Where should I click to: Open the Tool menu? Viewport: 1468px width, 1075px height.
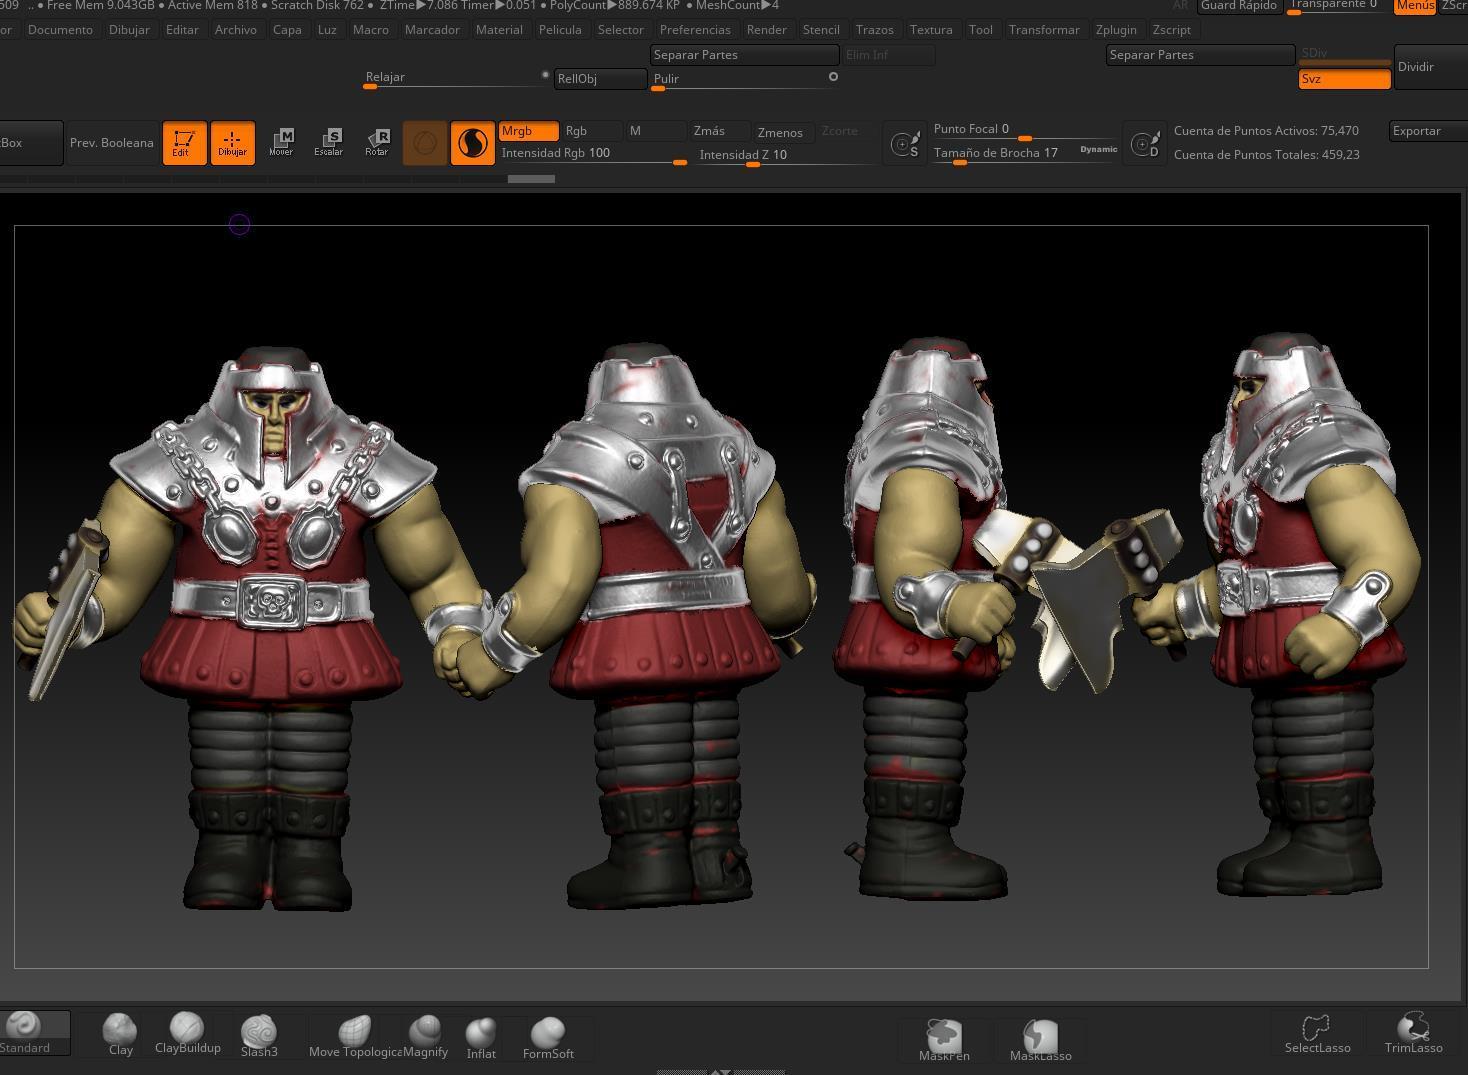pyautogui.click(x=980, y=29)
